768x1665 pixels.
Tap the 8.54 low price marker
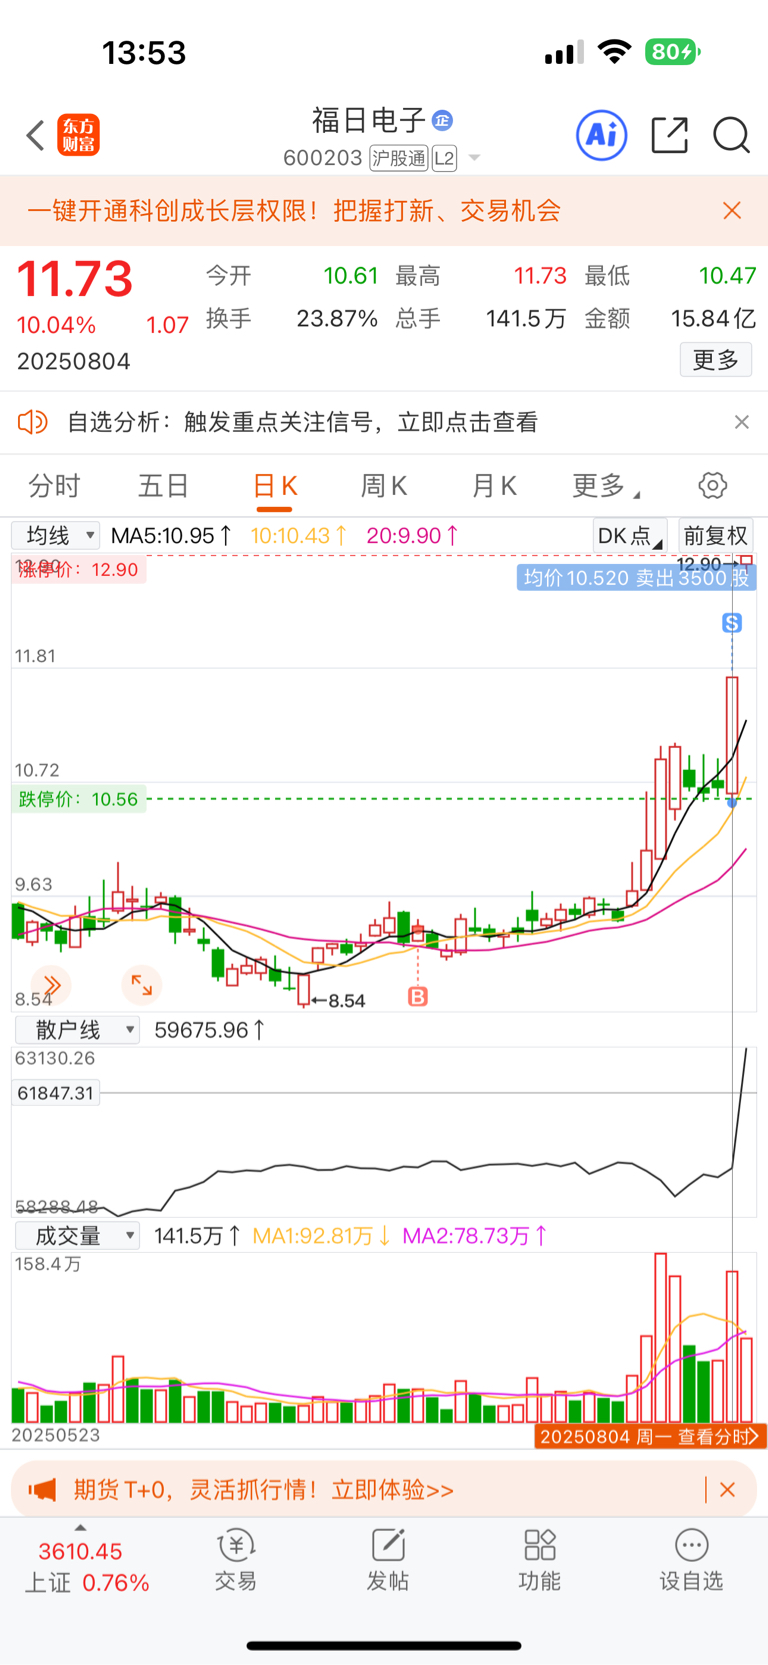point(339,1001)
